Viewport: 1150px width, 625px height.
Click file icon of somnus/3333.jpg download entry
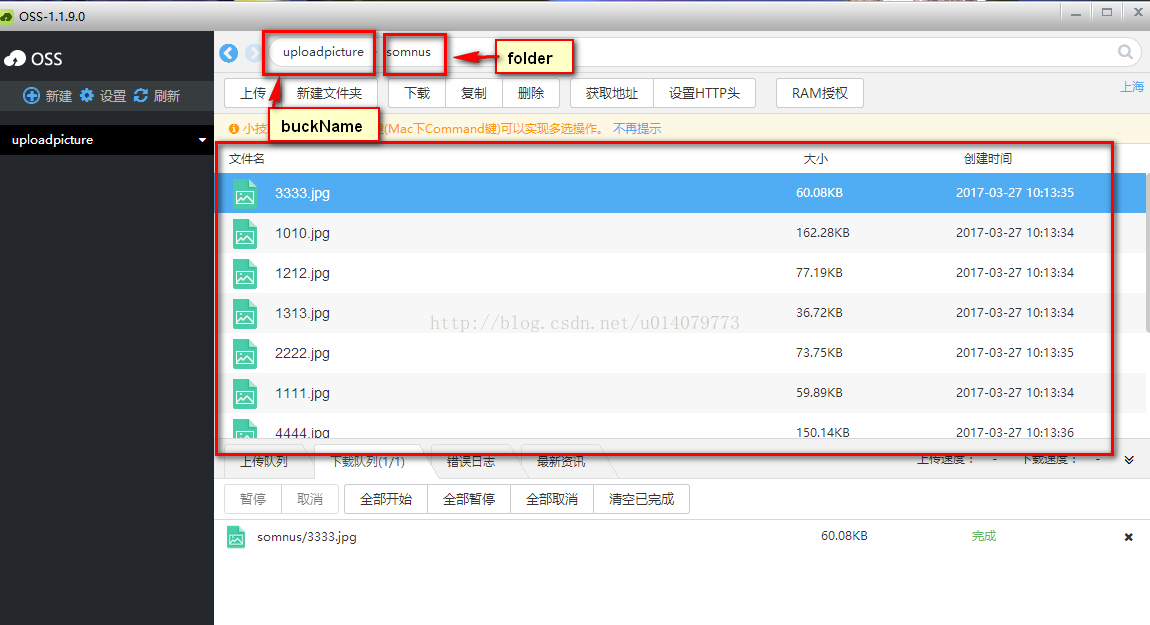(x=235, y=537)
